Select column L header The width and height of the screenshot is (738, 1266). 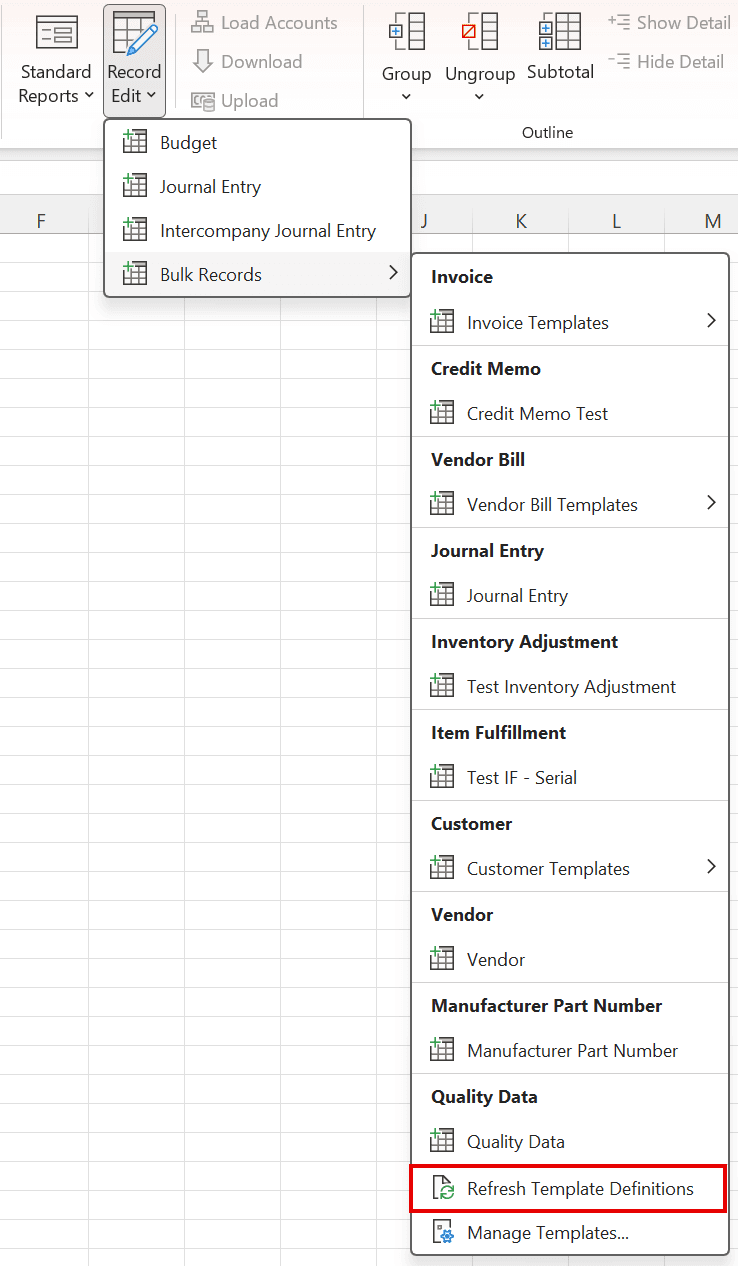pos(616,221)
